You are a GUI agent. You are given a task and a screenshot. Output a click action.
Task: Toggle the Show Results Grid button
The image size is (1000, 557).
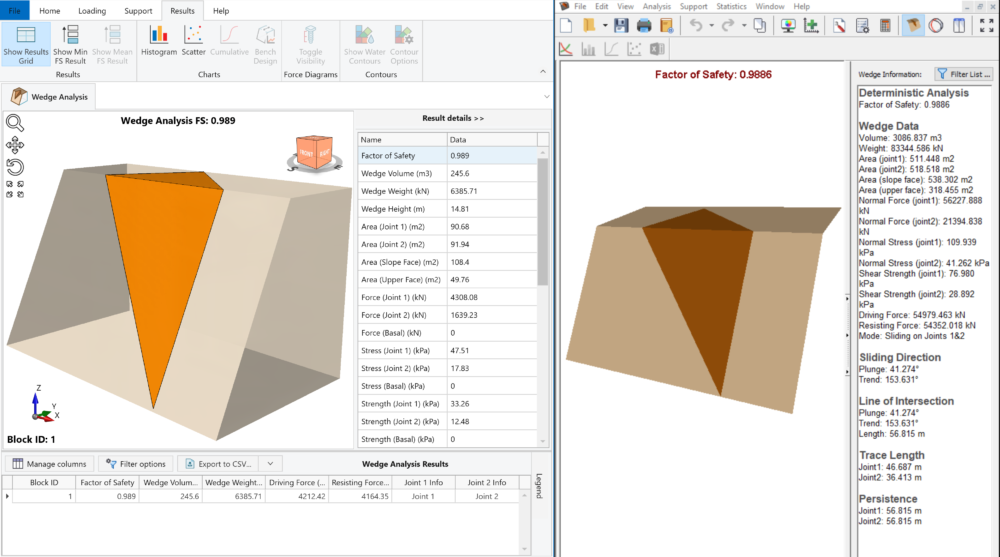click(x=26, y=41)
